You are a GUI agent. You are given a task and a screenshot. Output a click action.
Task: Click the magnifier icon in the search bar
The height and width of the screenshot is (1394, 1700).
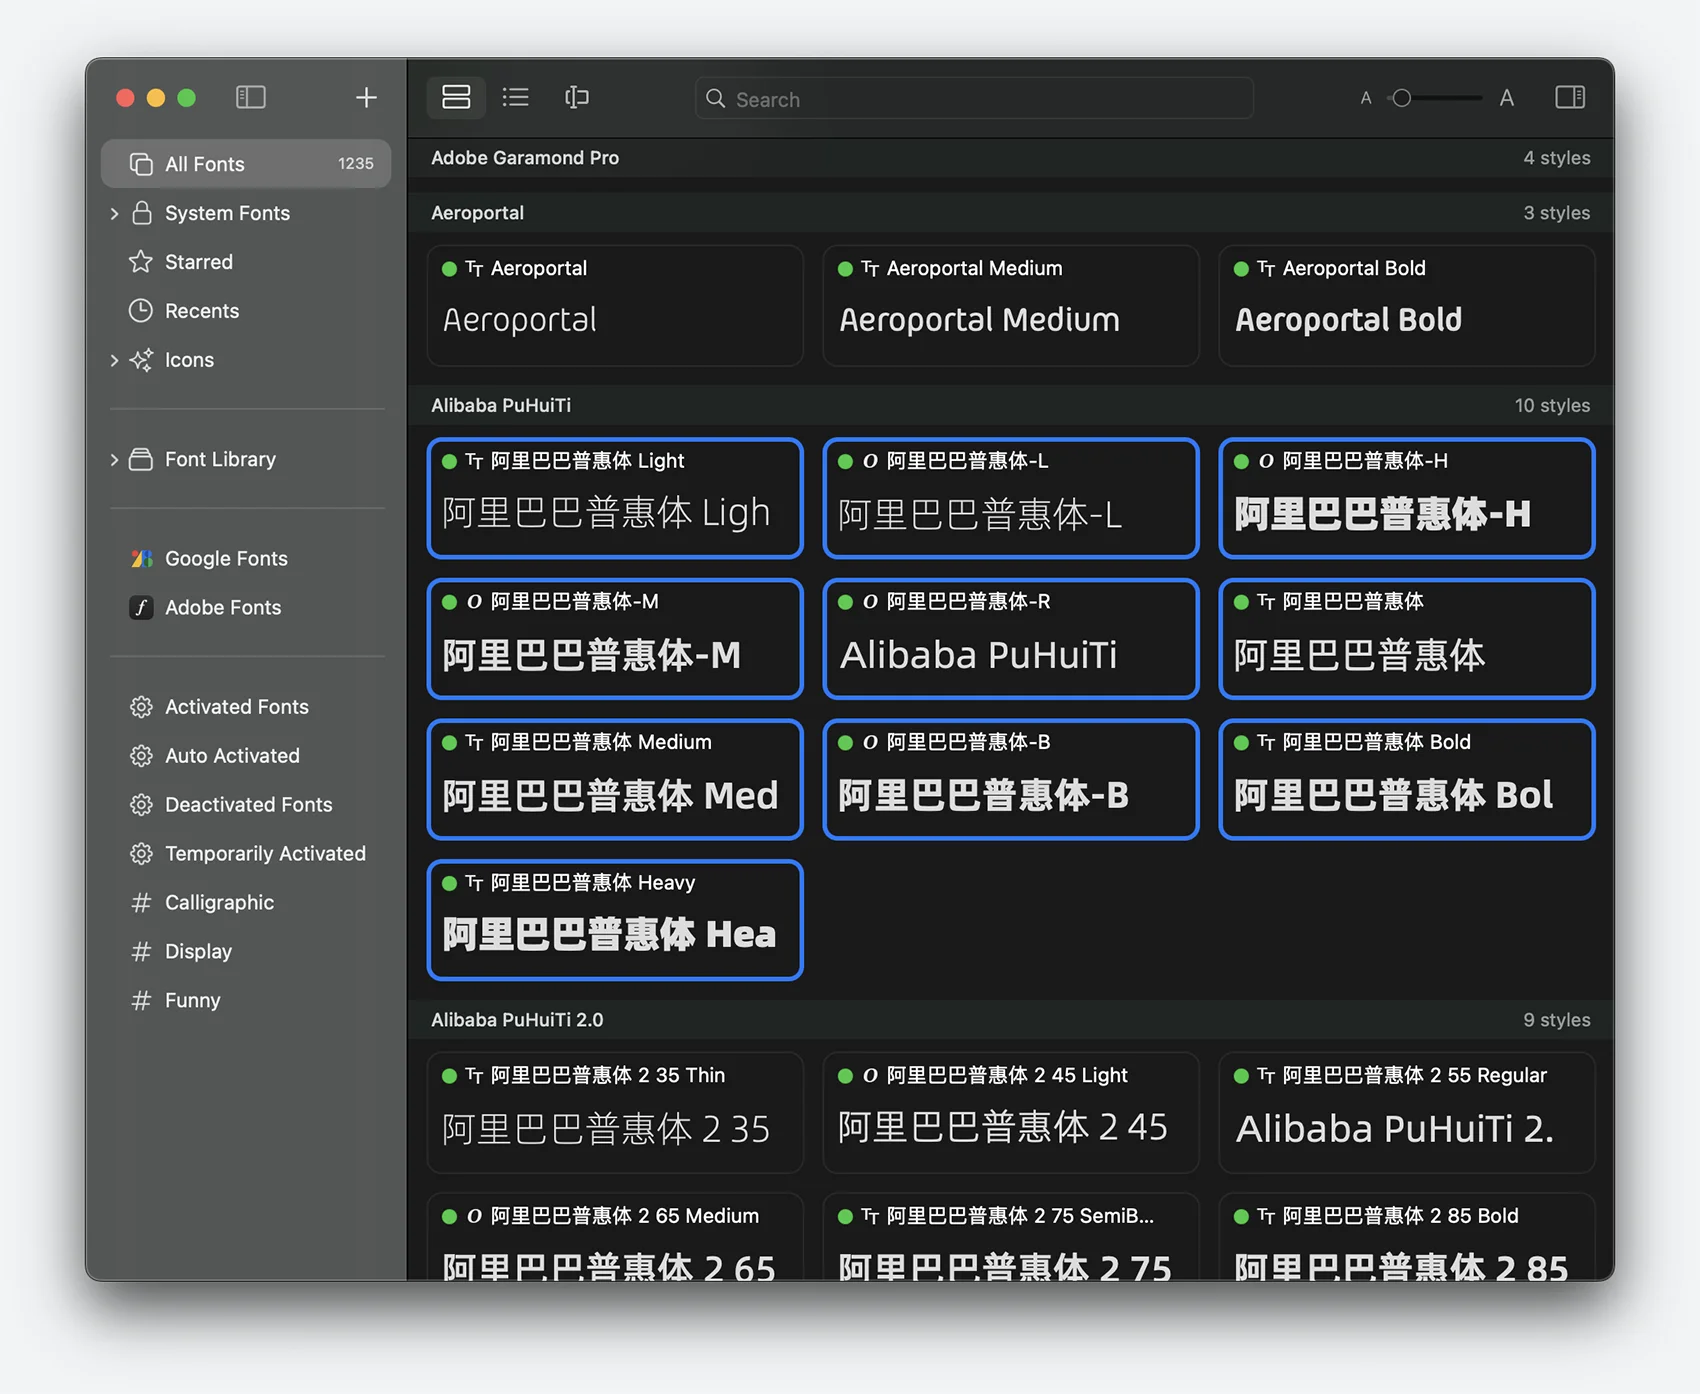(x=715, y=98)
